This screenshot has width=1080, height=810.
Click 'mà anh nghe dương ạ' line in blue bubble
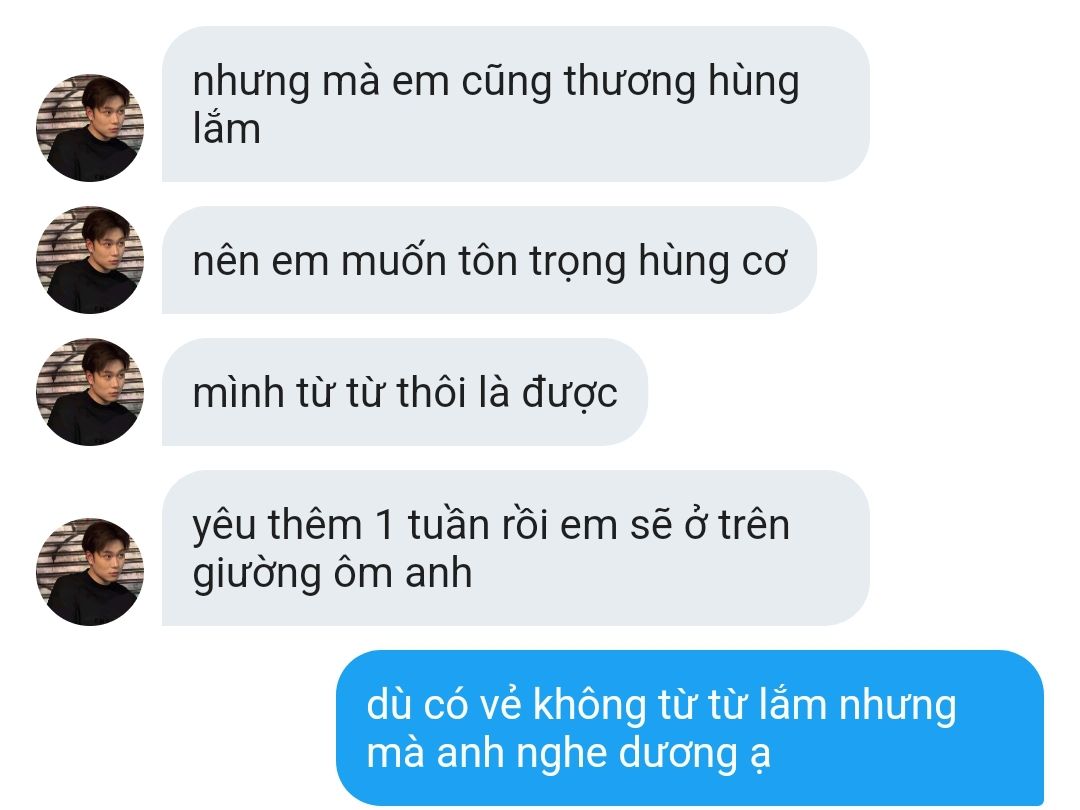[568, 754]
